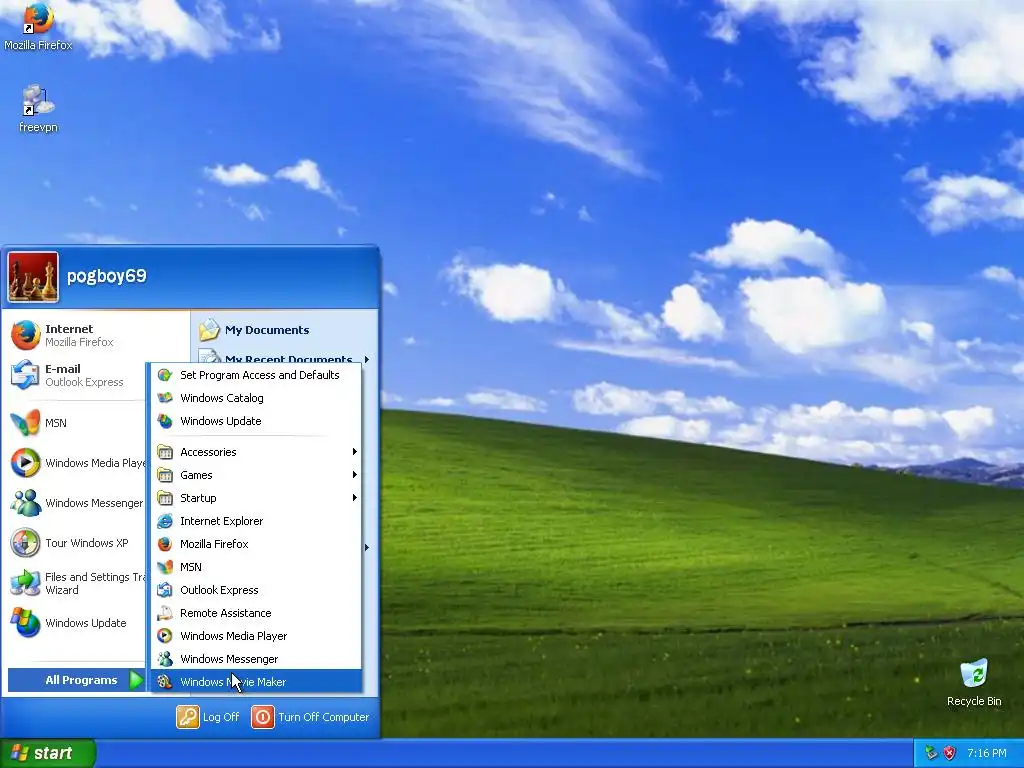Click the Windows Catalog icon in programs list

pyautogui.click(x=165, y=398)
